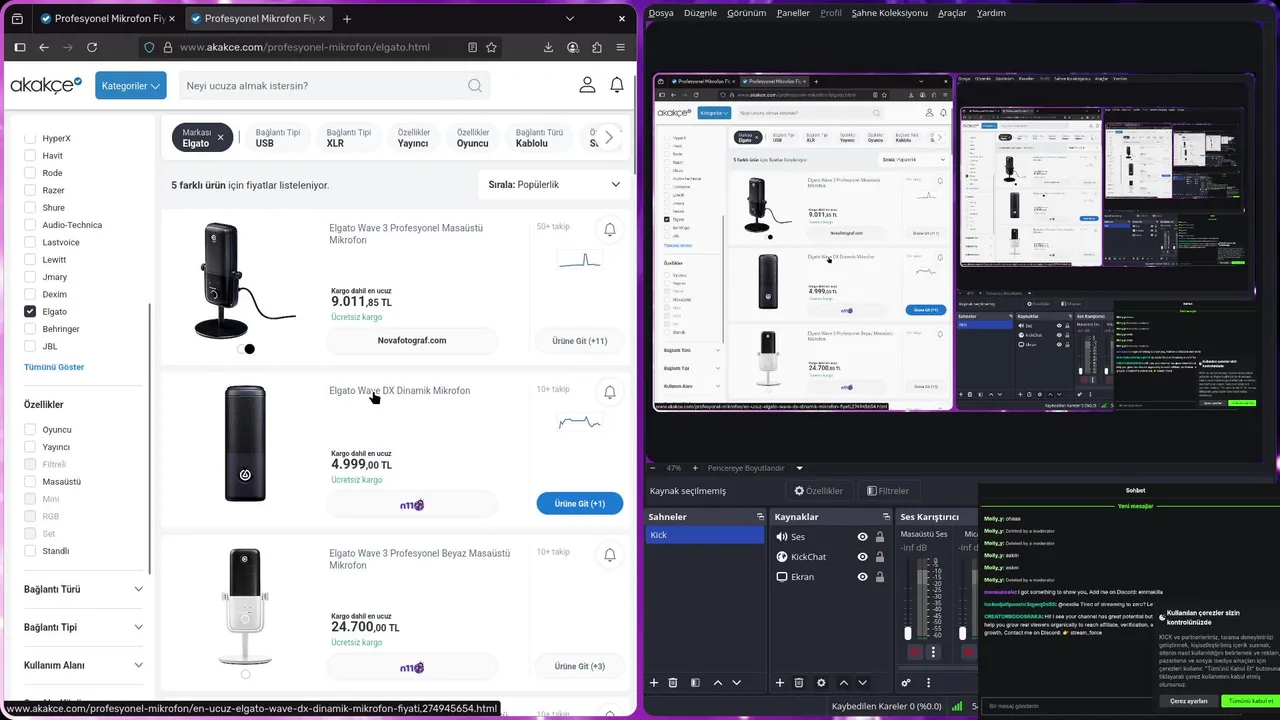Open the browser hamburger menu
The width and height of the screenshot is (1280, 720).
tap(621, 47)
